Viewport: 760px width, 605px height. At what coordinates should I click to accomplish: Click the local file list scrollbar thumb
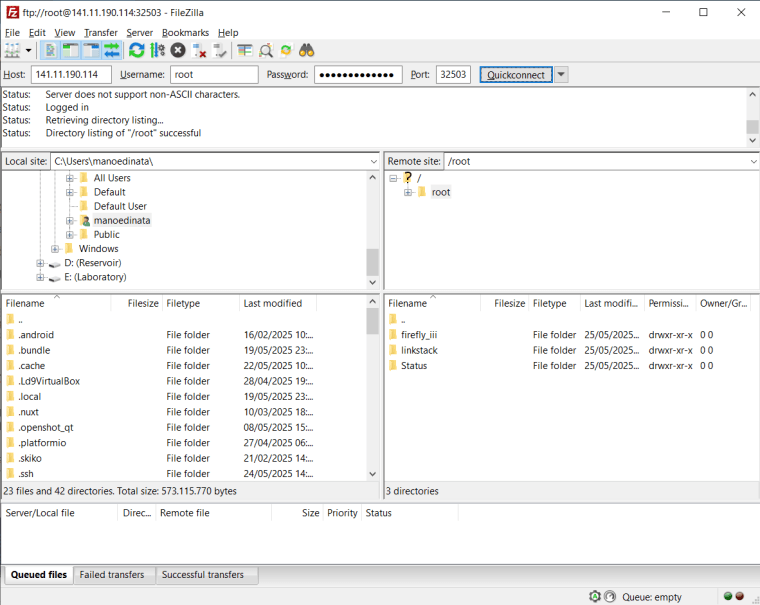pyautogui.click(x=372, y=321)
